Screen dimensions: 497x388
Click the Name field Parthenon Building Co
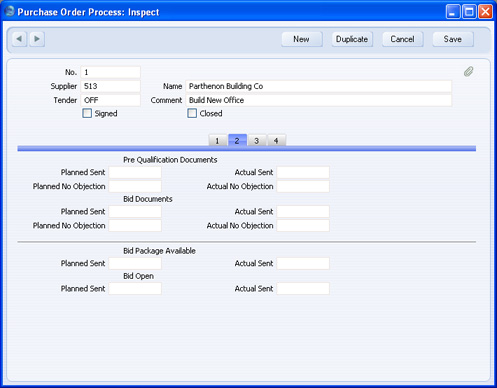319,86
